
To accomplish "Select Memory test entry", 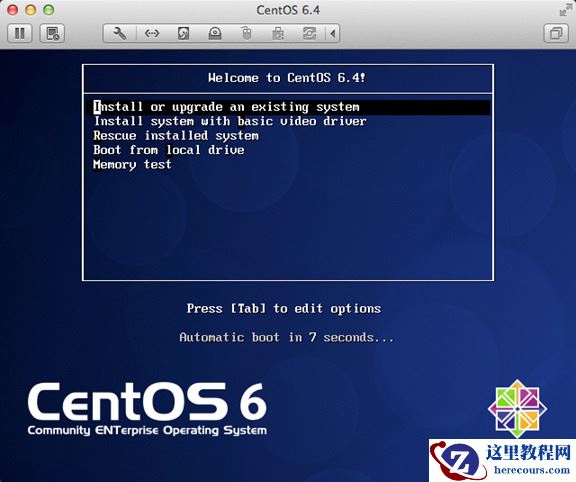I will (x=132, y=164).
